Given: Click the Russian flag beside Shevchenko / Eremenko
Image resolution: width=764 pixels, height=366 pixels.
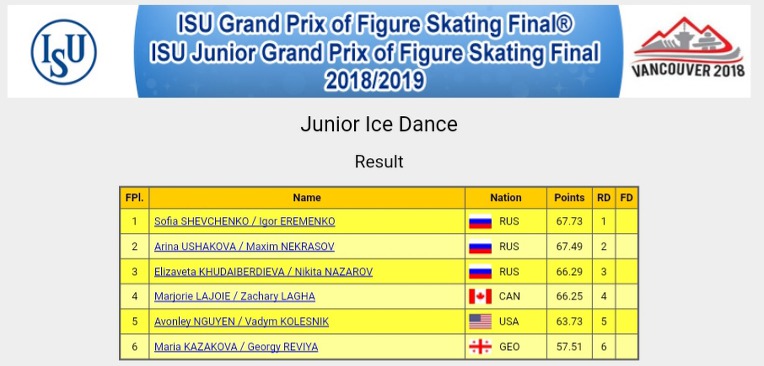Looking at the screenshot, I should tap(480, 222).
